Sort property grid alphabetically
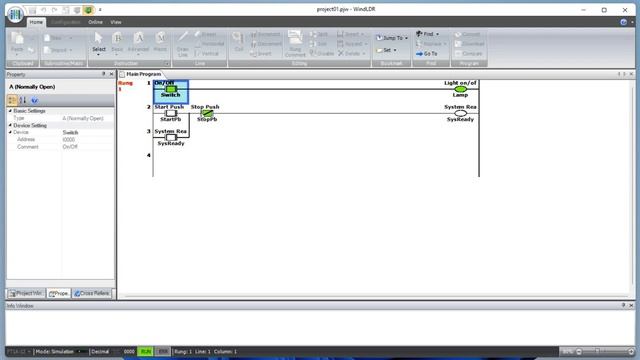 [23, 100]
